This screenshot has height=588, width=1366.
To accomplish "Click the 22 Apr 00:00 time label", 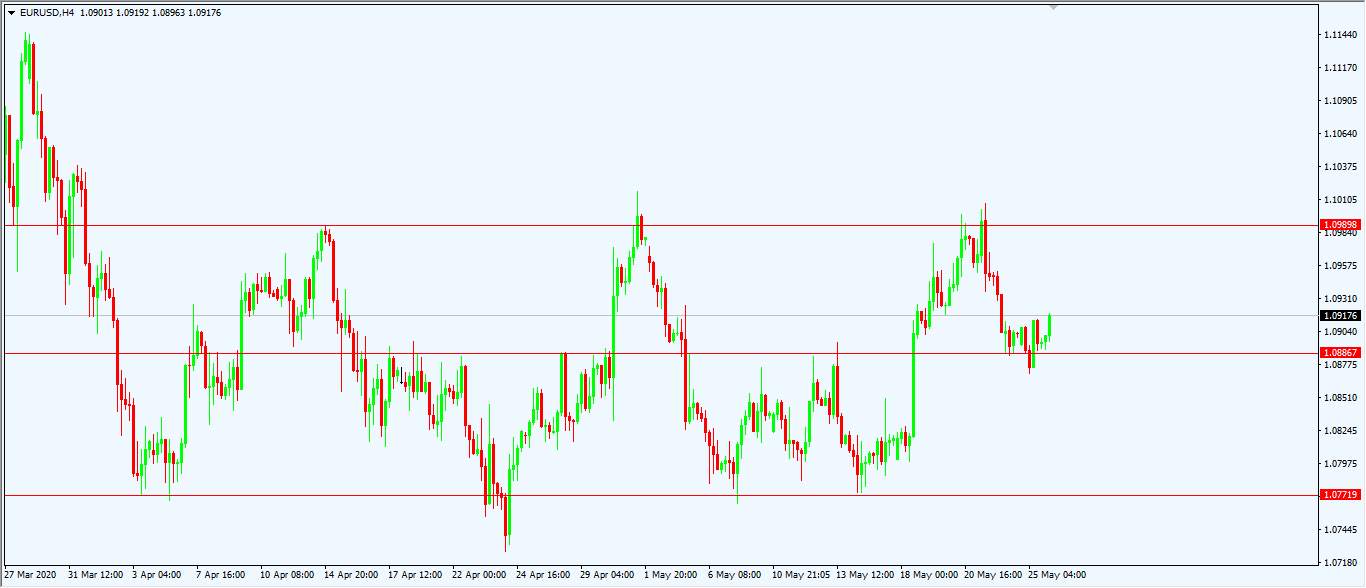I will coord(480,575).
